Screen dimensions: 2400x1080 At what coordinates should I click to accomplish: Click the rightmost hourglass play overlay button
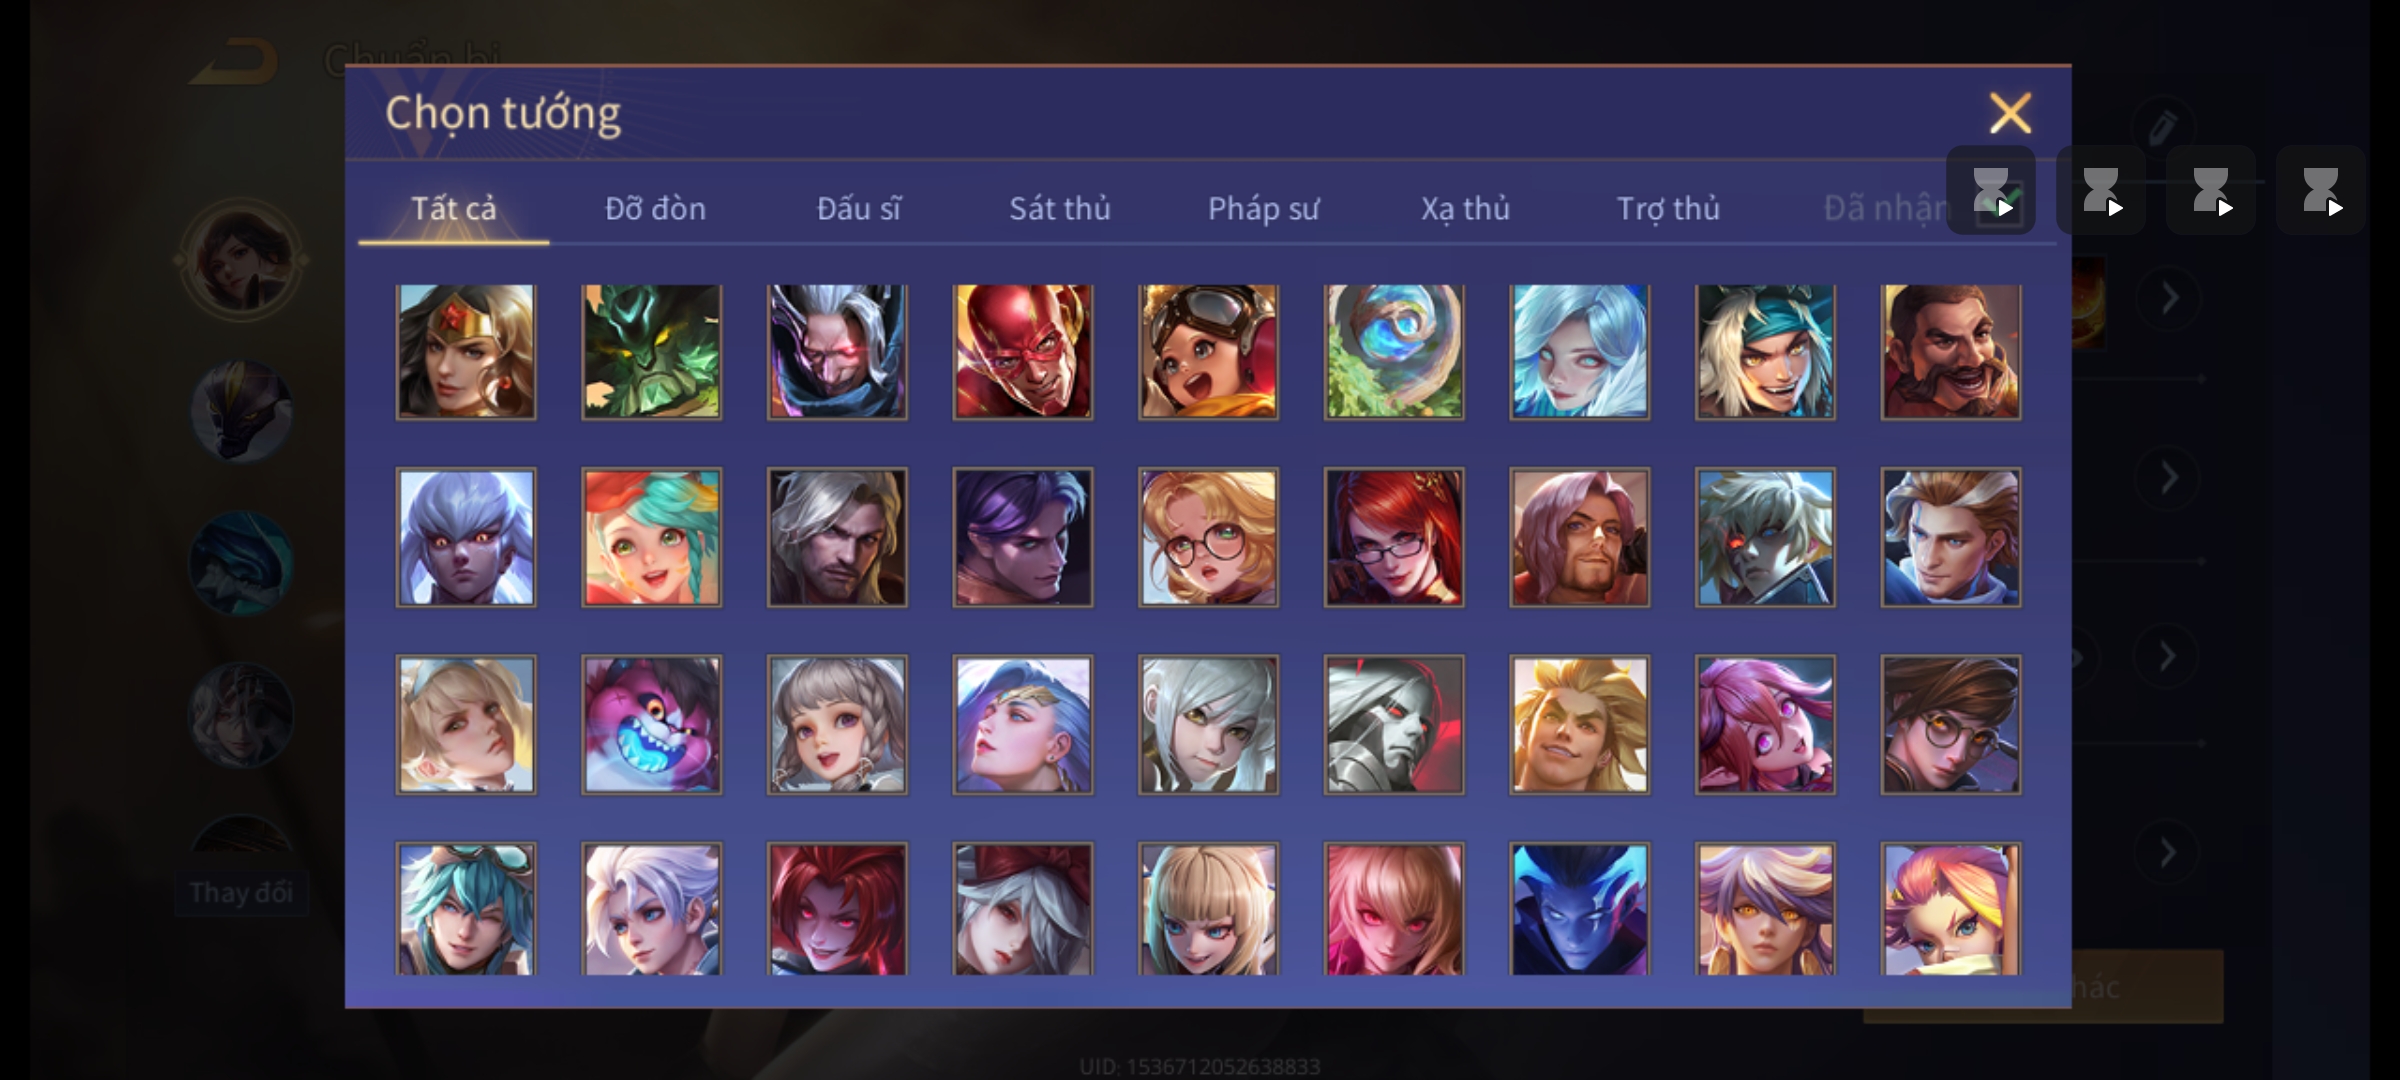pyautogui.click(x=2321, y=190)
